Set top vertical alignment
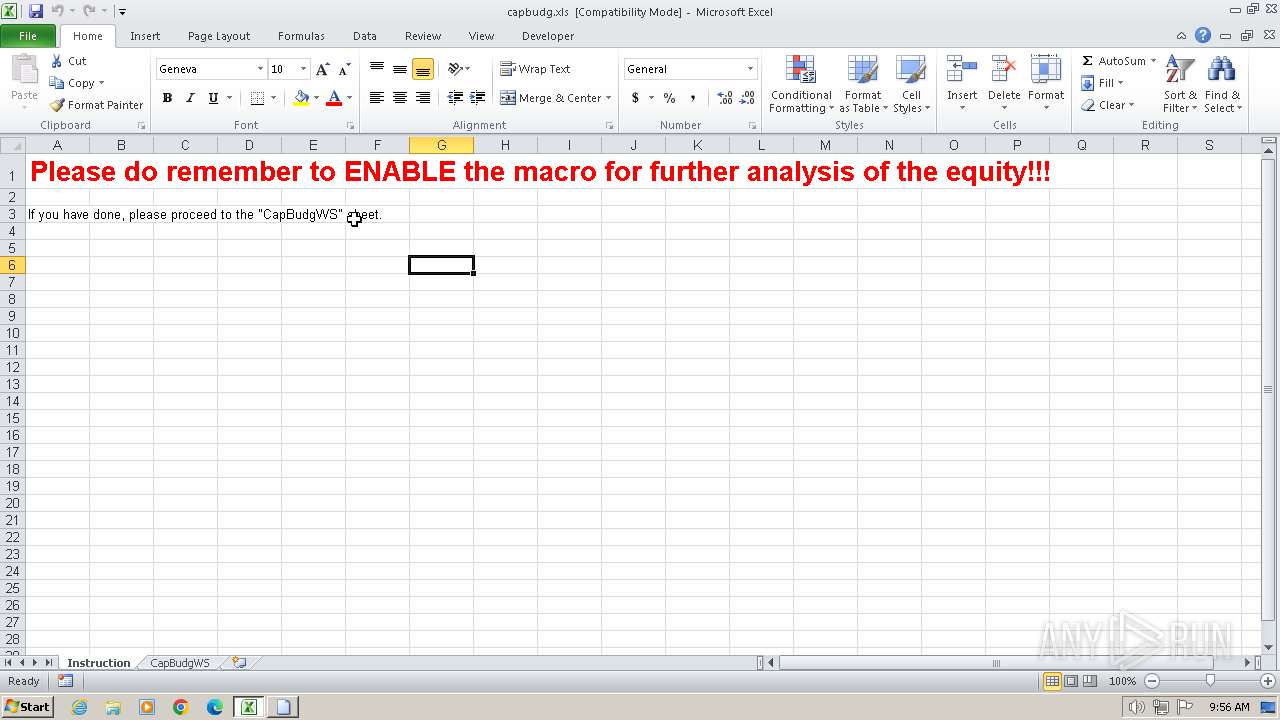Screen dimensions: 1280x720 point(377,69)
